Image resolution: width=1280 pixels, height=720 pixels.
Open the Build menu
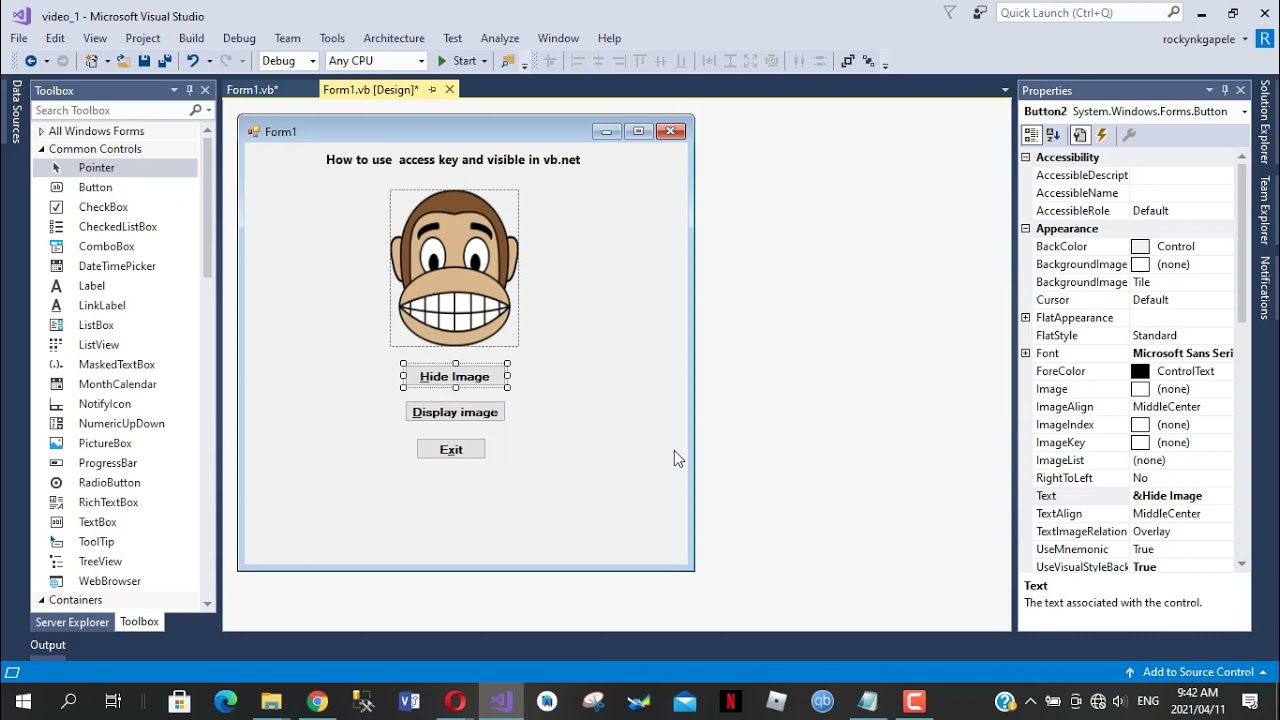click(191, 38)
